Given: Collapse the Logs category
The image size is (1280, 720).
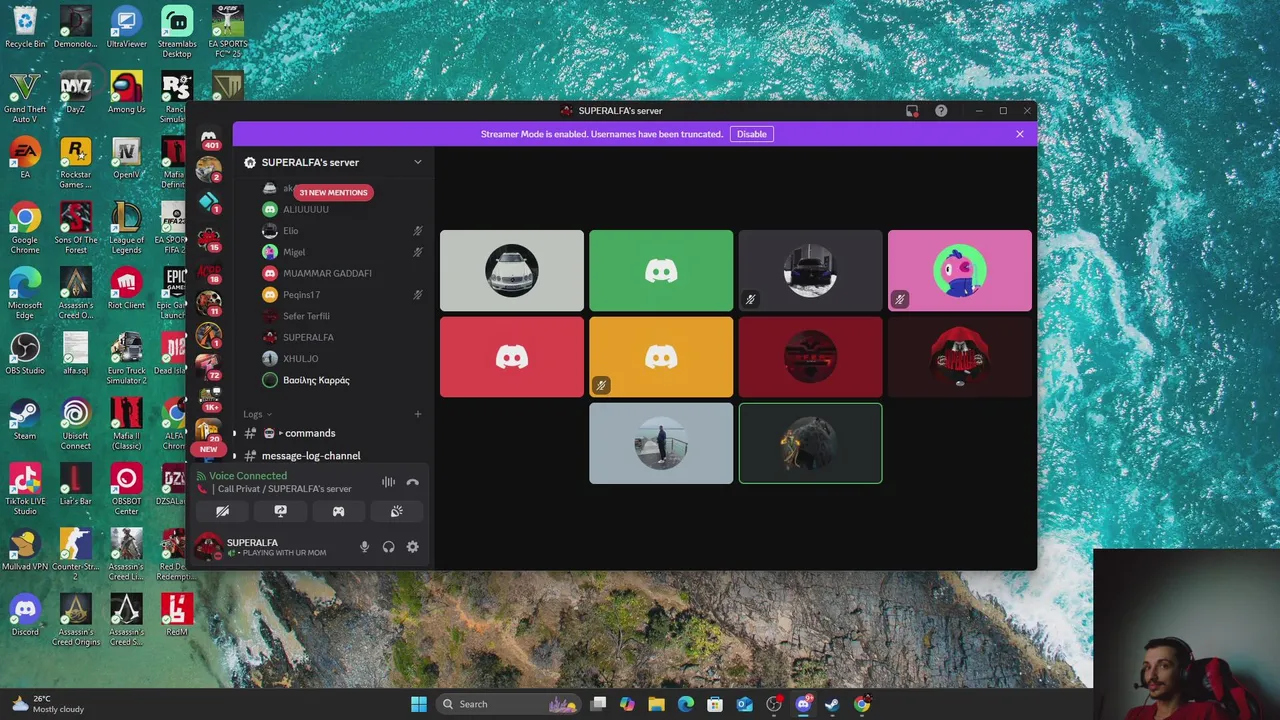Looking at the screenshot, I should (257, 414).
